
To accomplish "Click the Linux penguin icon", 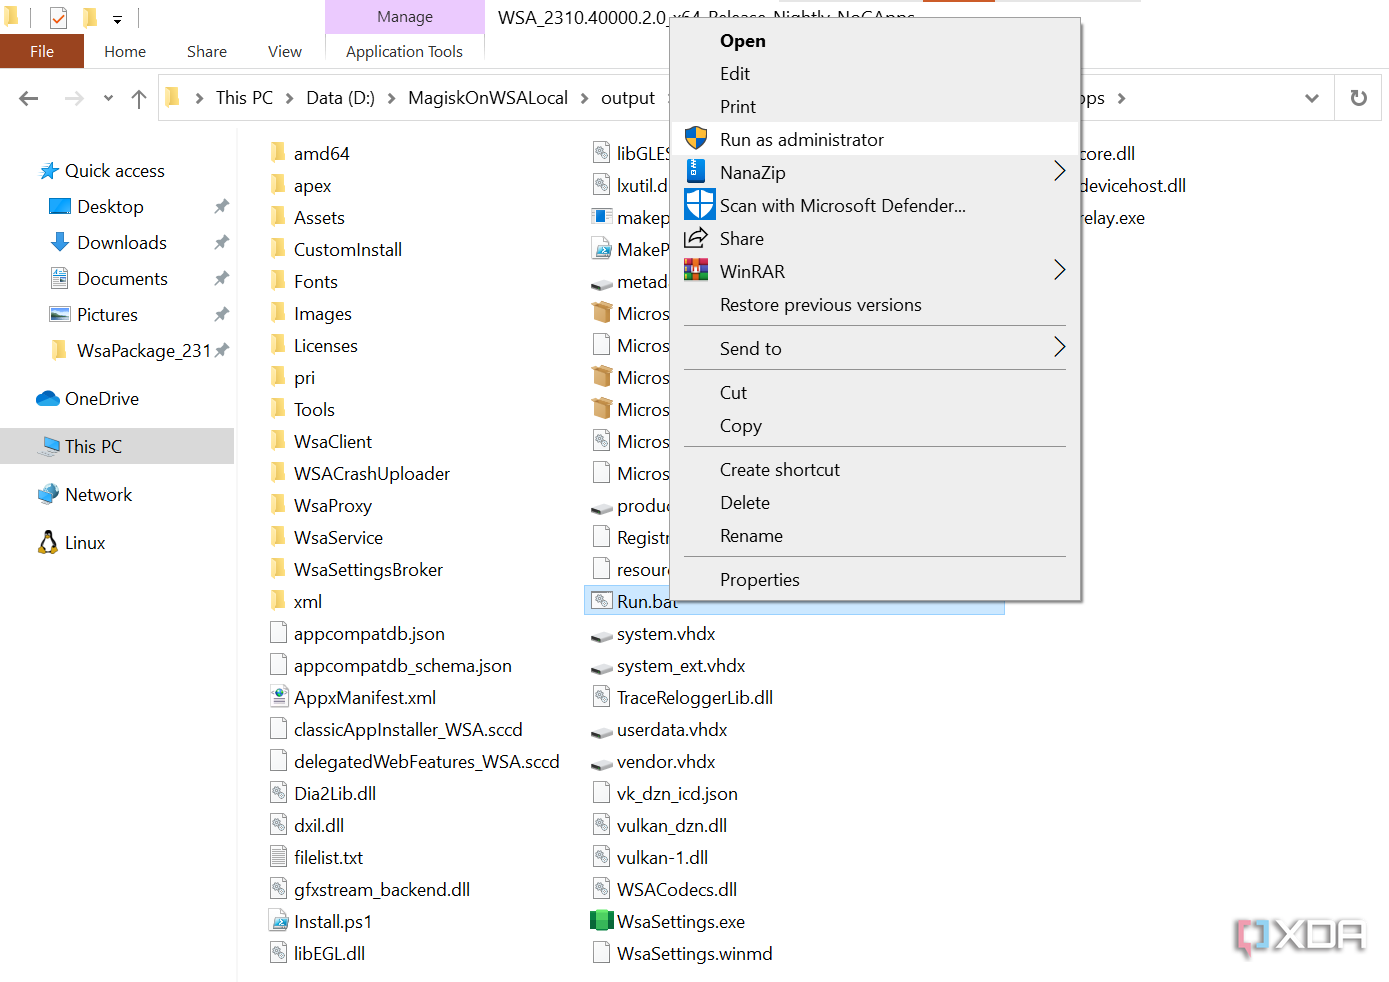I will (48, 542).
